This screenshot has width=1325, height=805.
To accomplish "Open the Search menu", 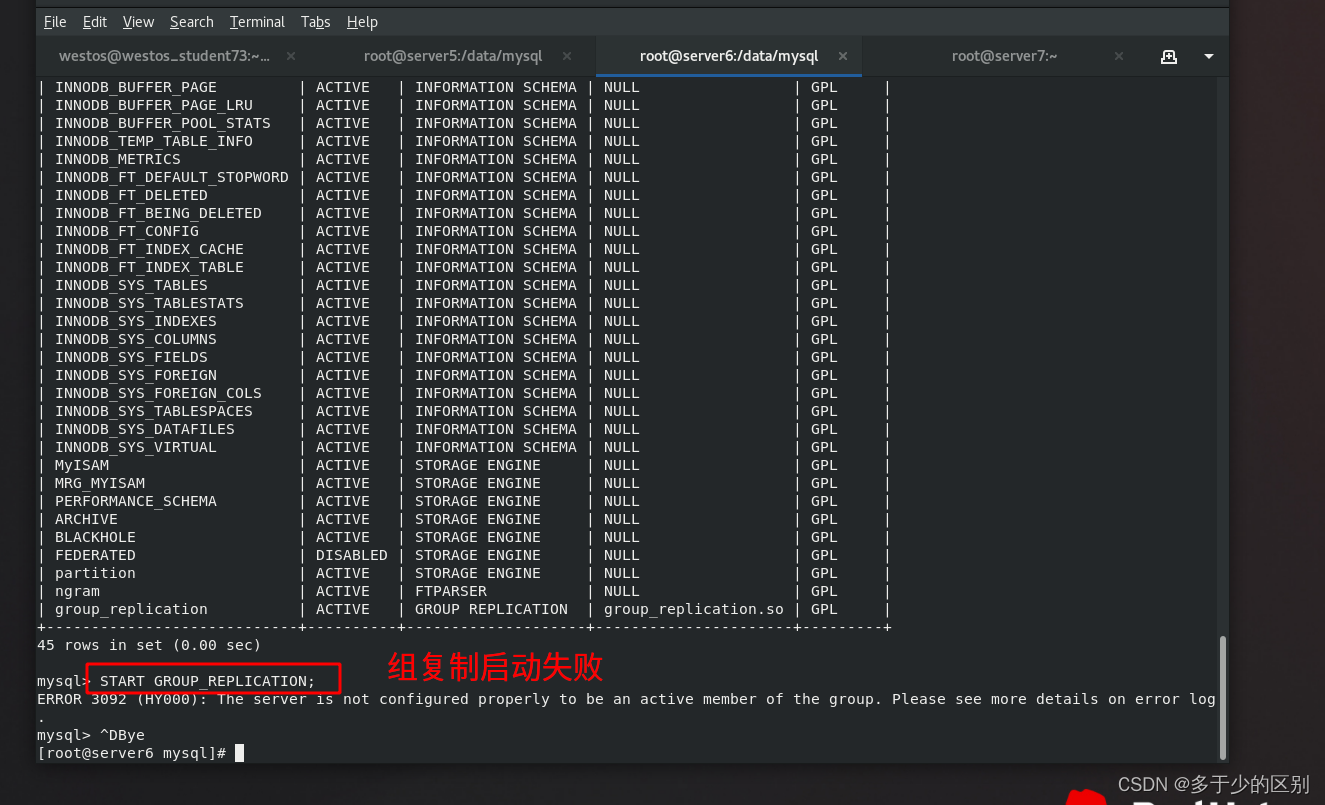I will [191, 22].
